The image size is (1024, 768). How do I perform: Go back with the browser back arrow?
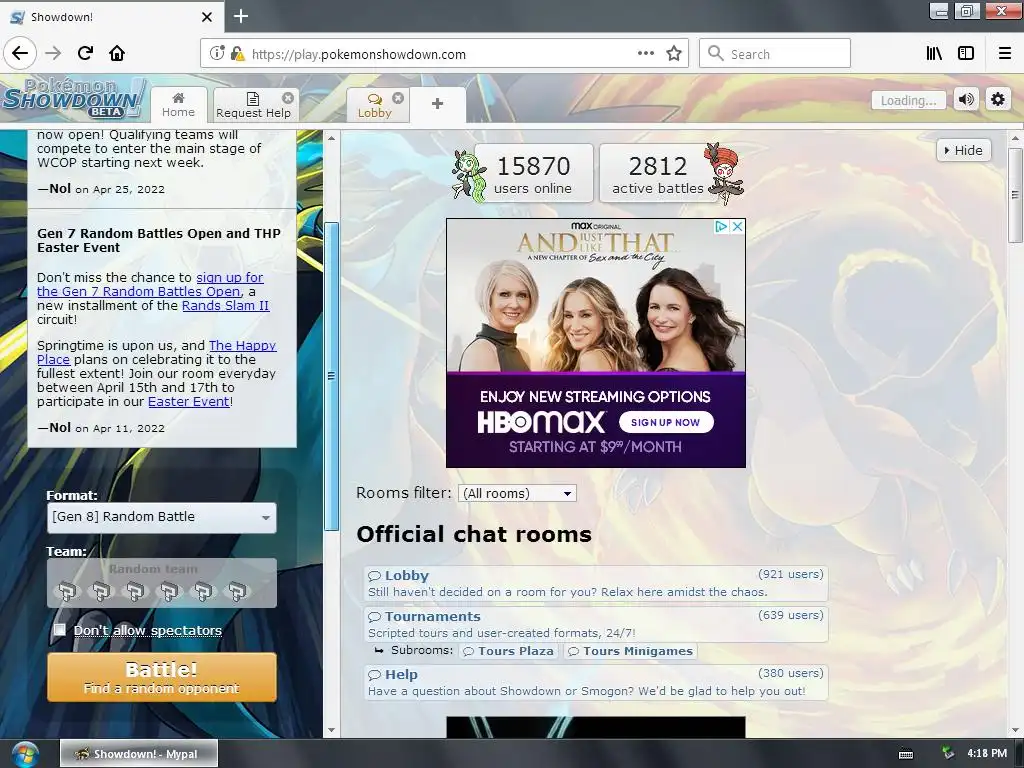point(20,53)
